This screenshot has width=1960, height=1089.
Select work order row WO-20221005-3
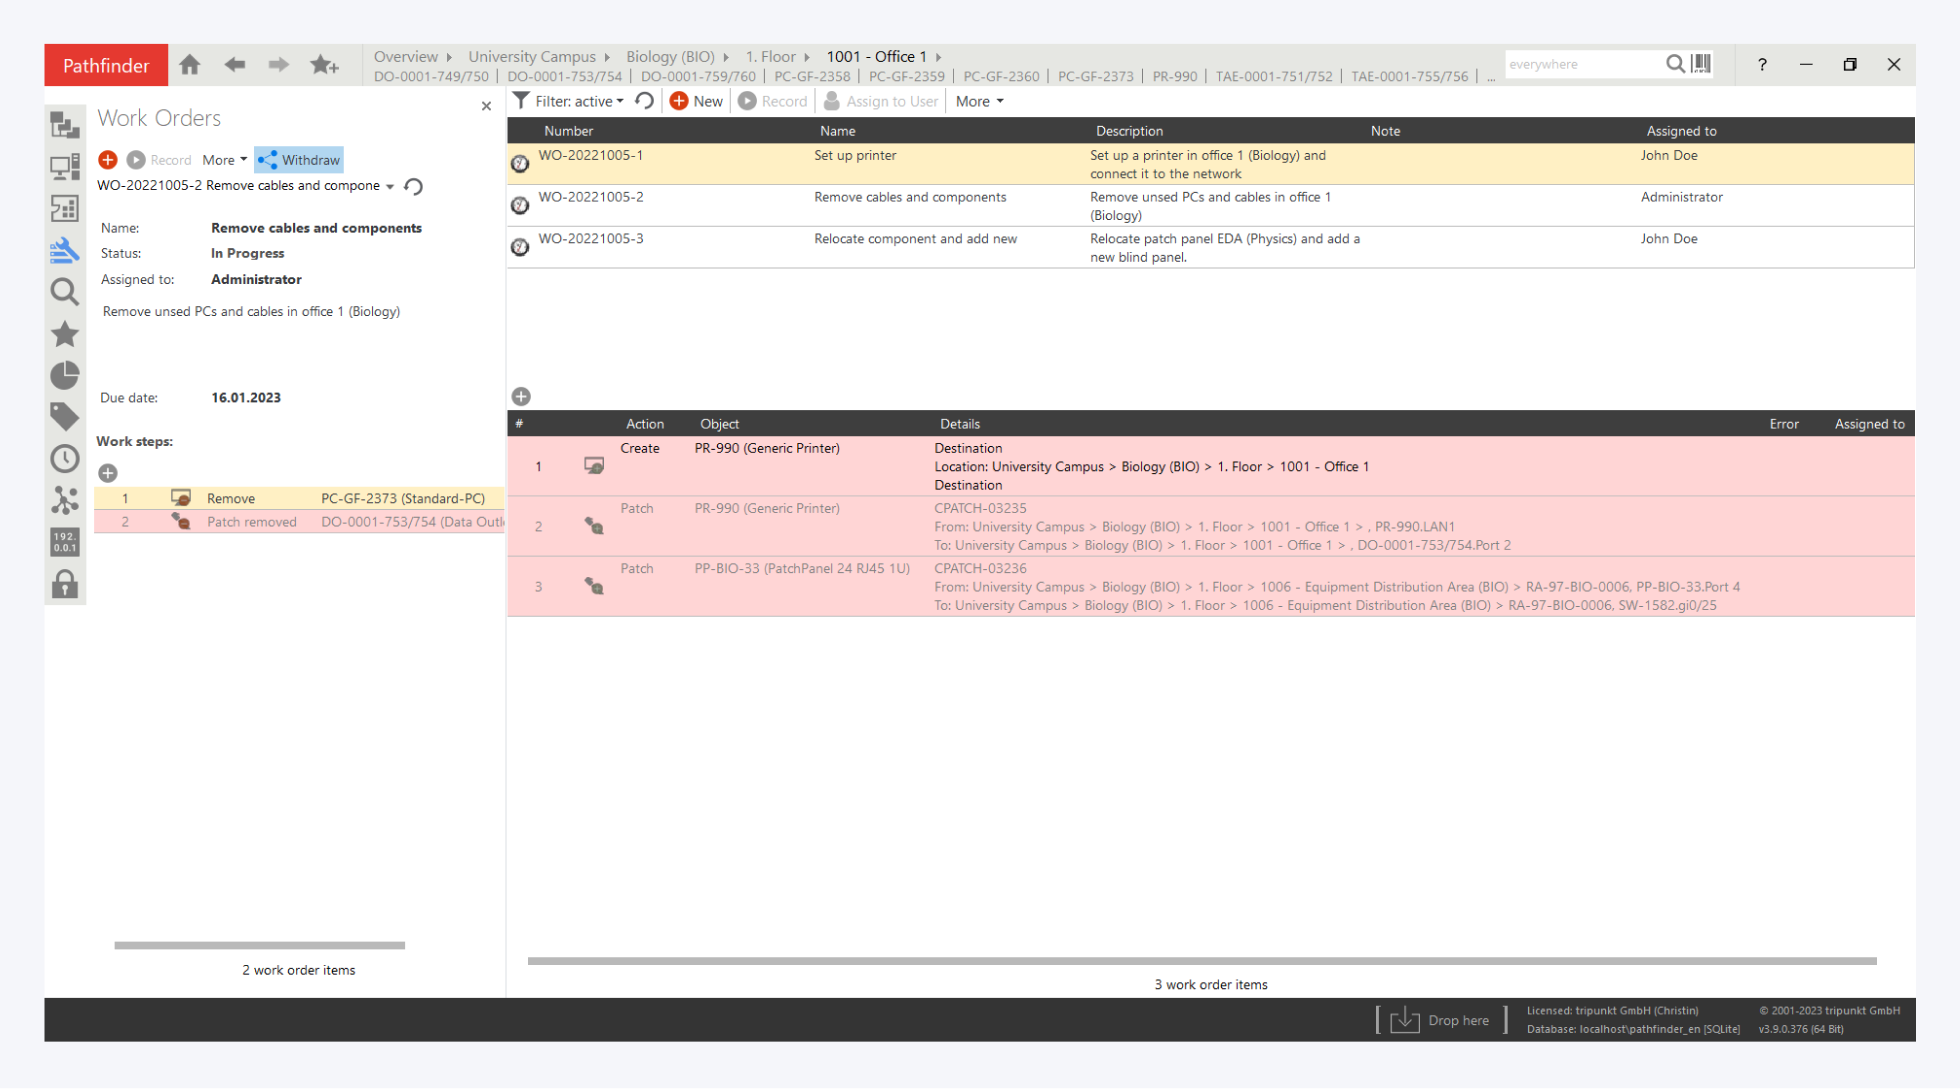point(590,239)
